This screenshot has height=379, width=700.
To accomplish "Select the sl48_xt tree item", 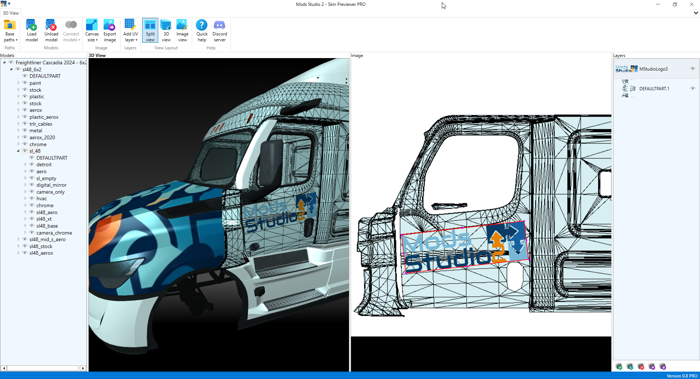I will 44,219.
